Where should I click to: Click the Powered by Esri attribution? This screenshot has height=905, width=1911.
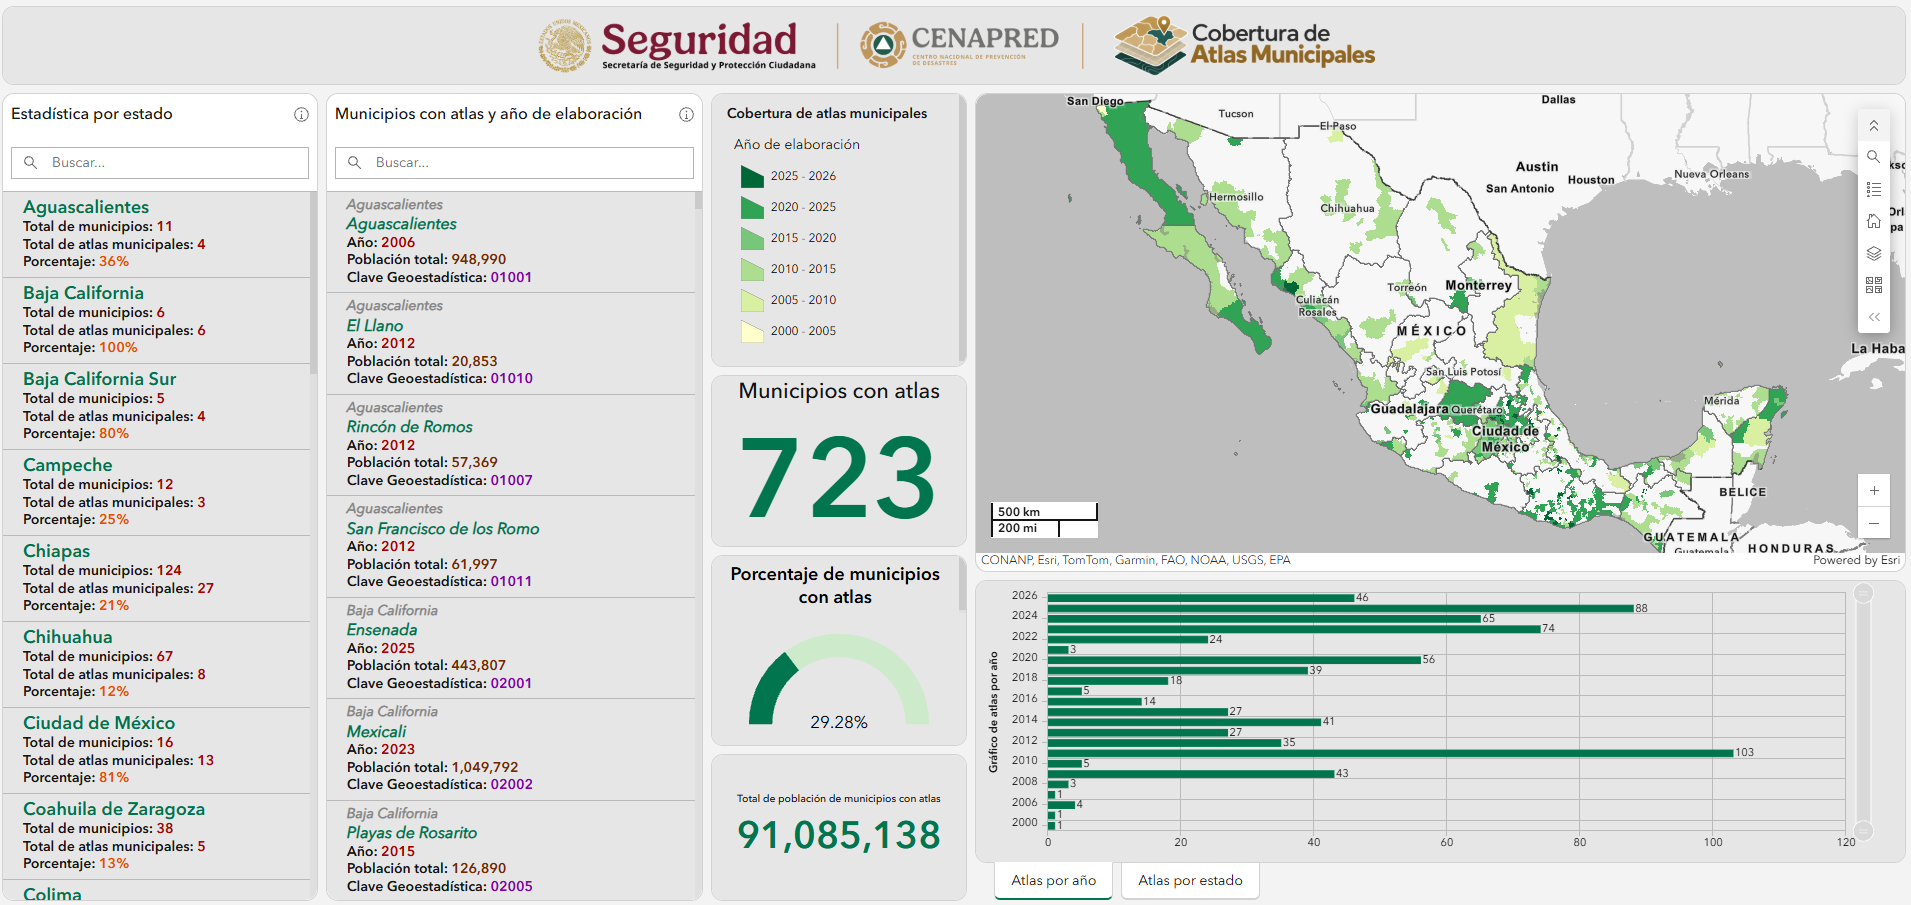pyautogui.click(x=1856, y=560)
